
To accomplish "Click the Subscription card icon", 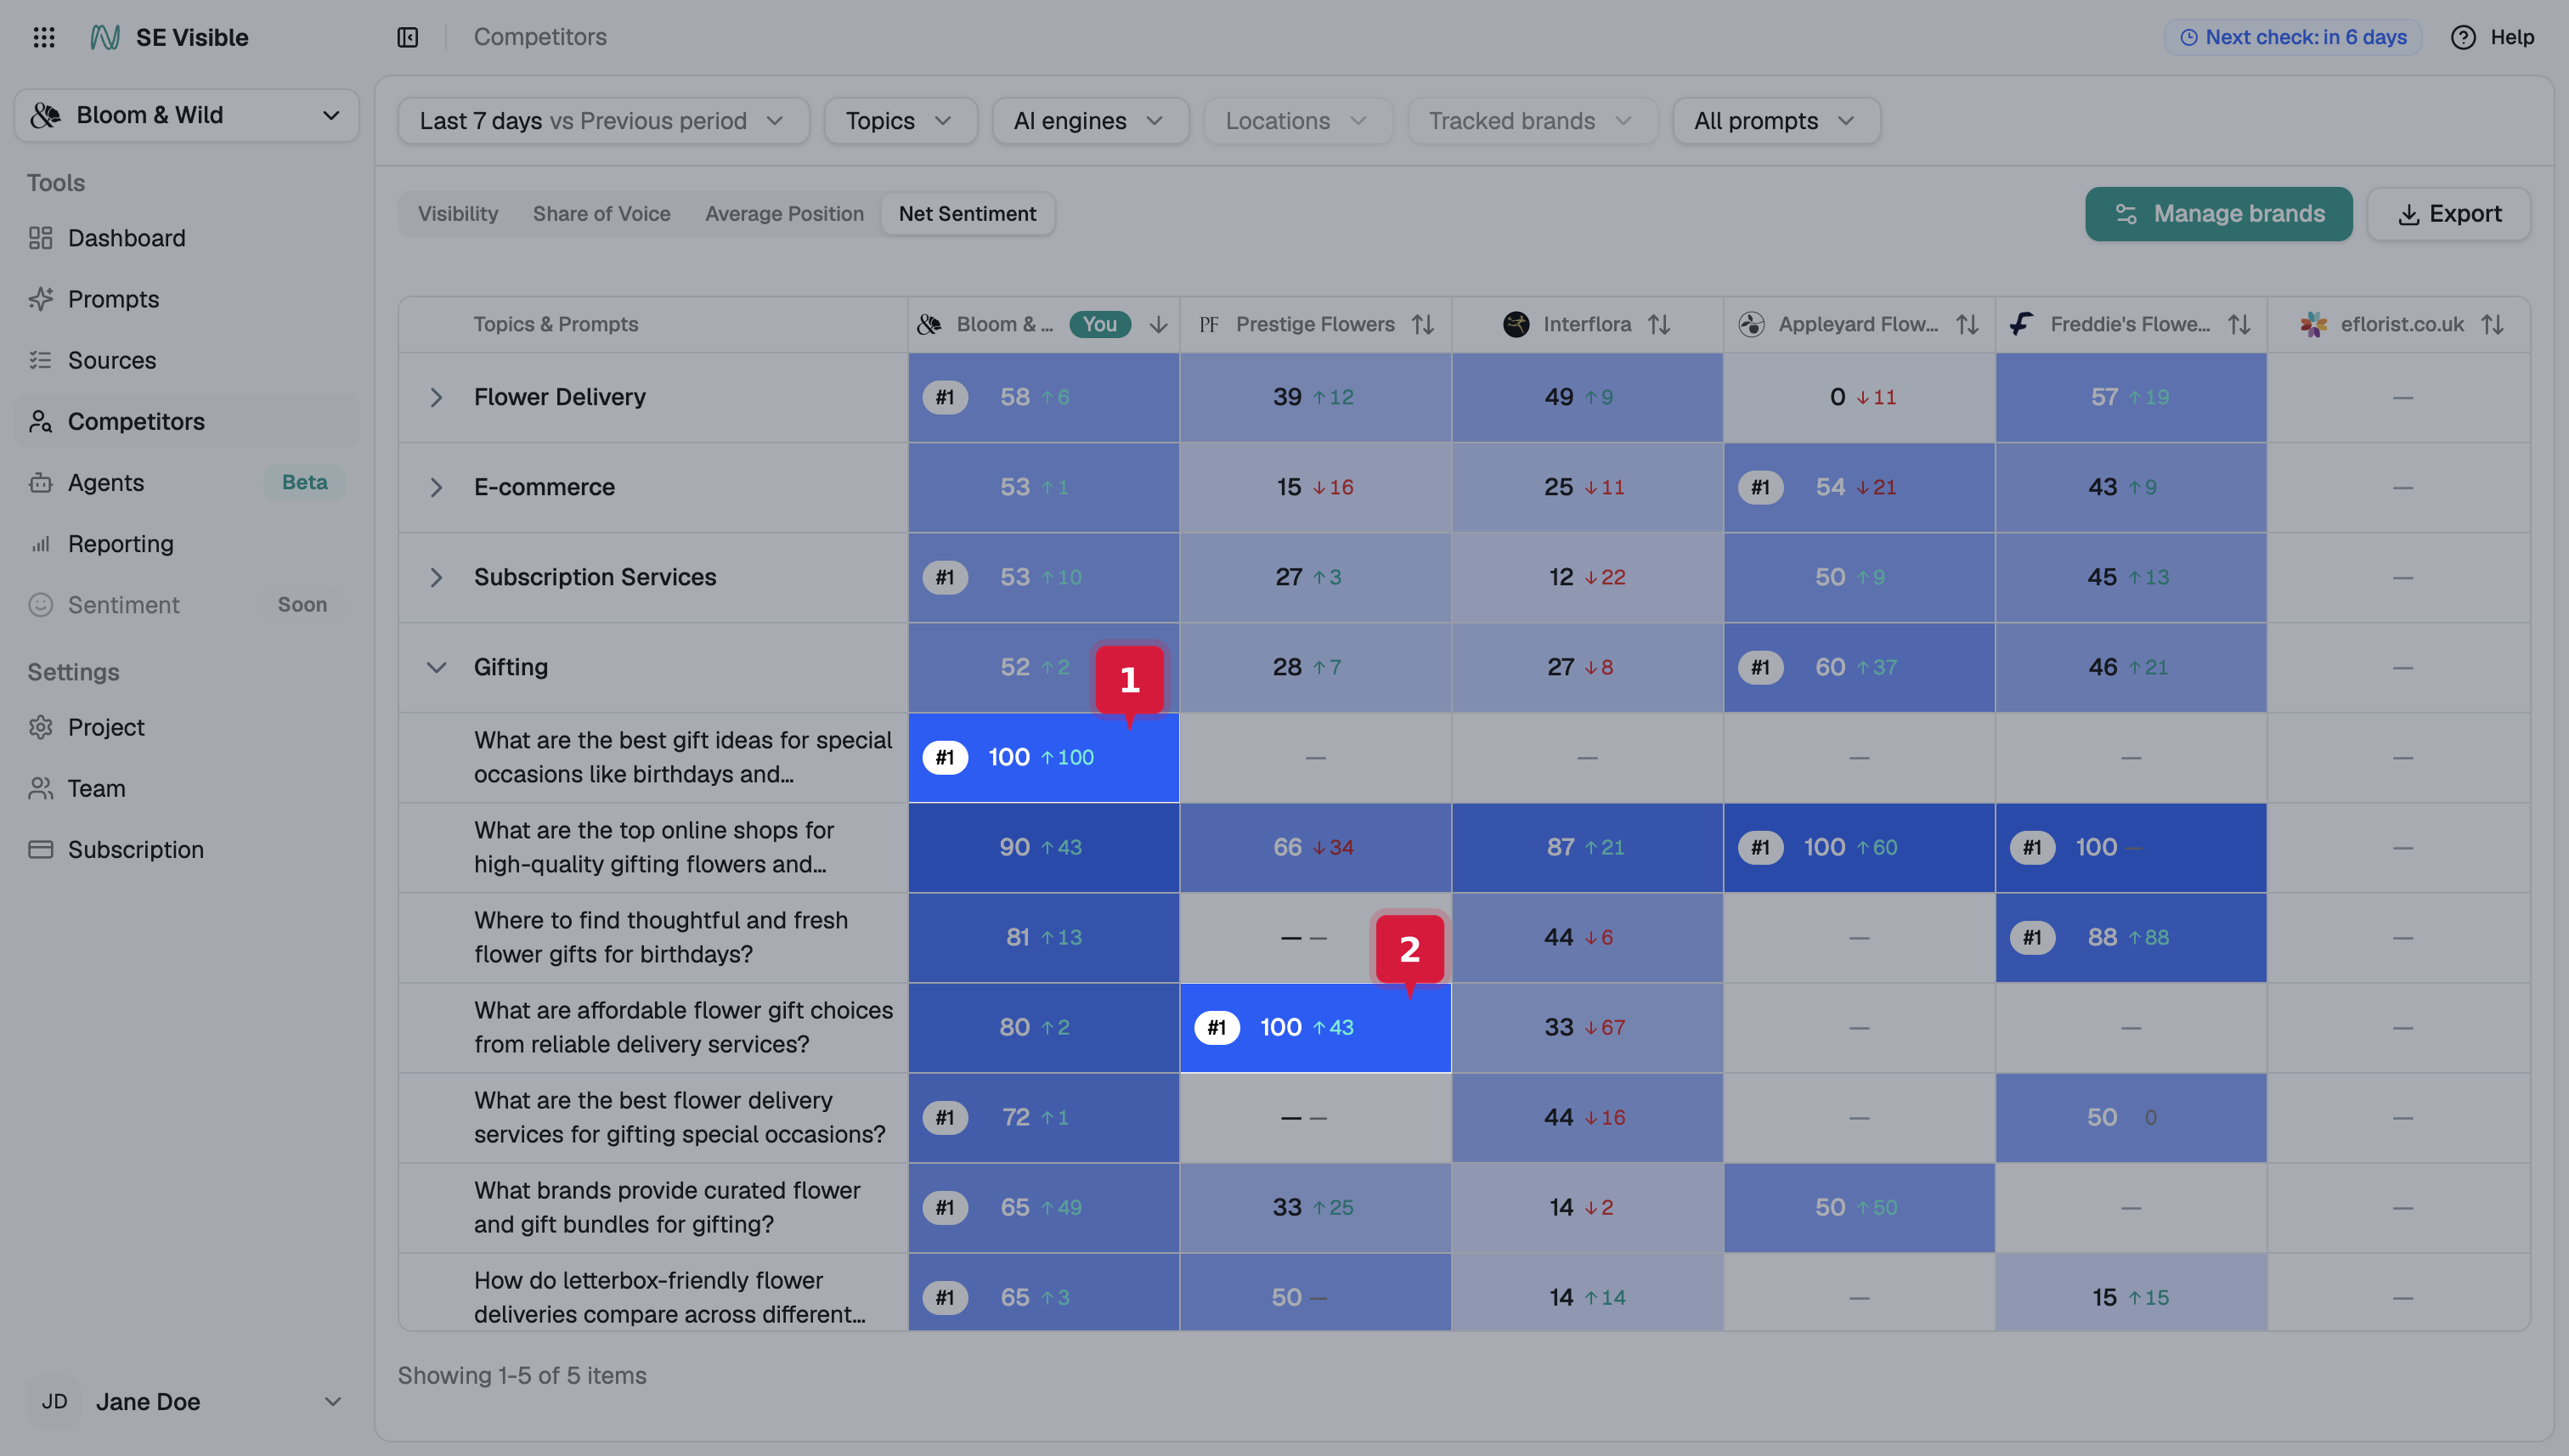I will coord(41,849).
